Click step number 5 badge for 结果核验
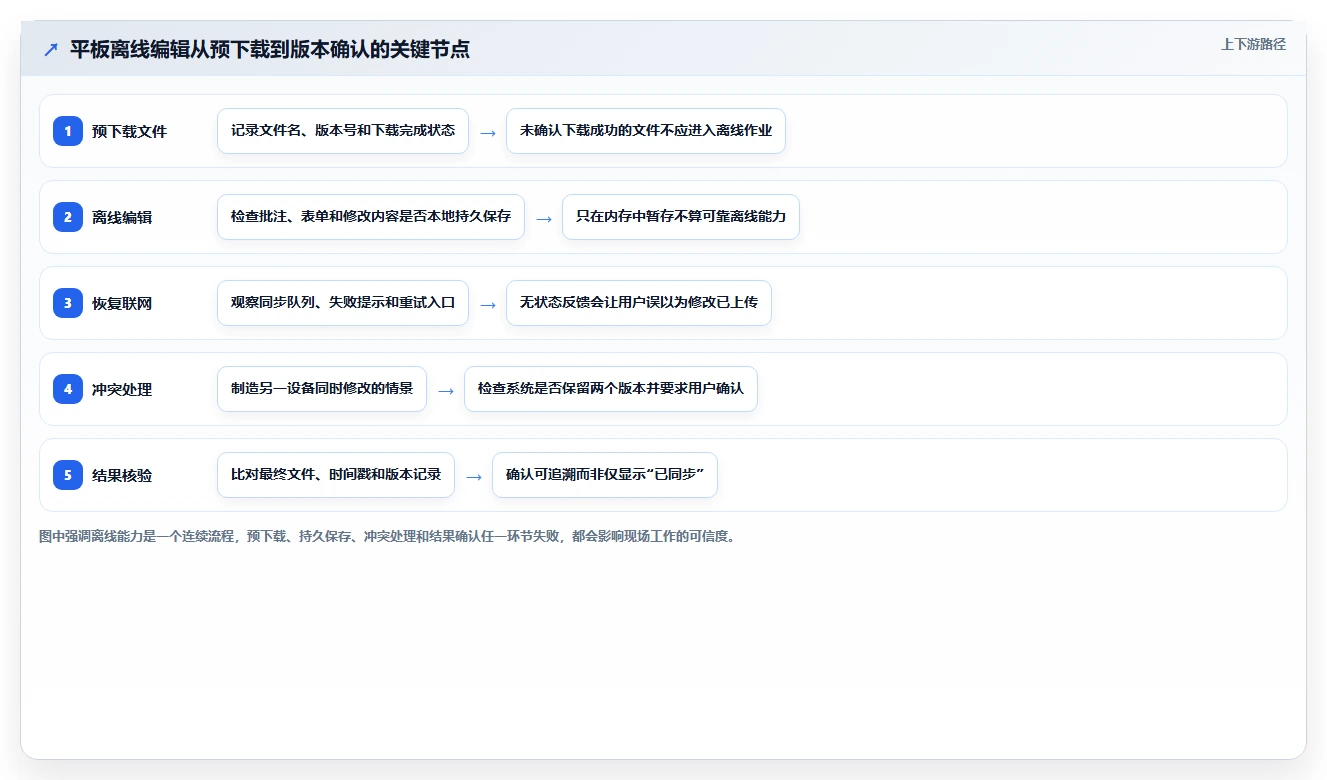 (68, 474)
